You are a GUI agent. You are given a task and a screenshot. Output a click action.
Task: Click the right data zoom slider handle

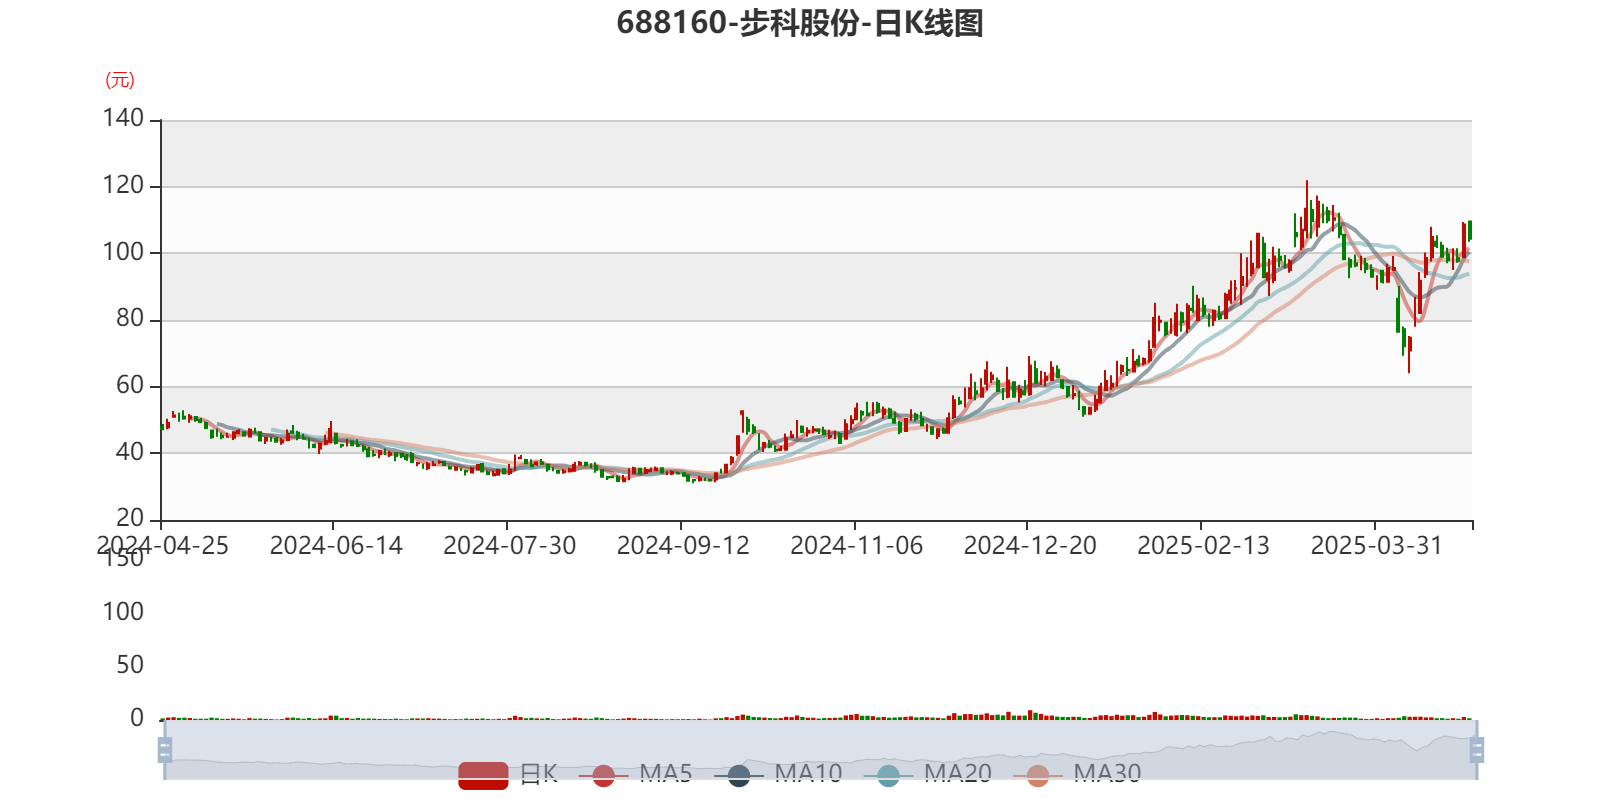[1477, 749]
